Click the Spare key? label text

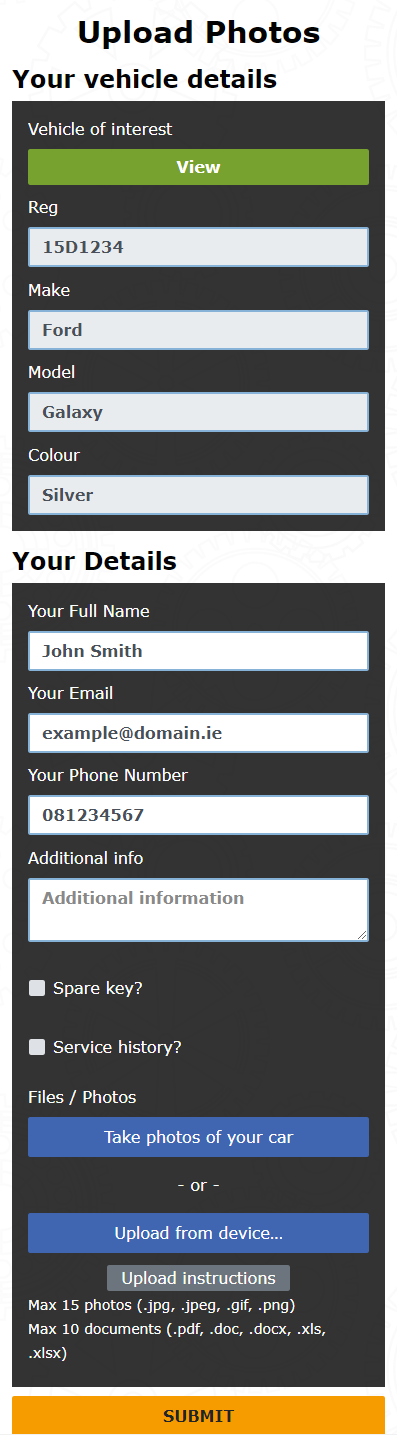click(x=98, y=988)
